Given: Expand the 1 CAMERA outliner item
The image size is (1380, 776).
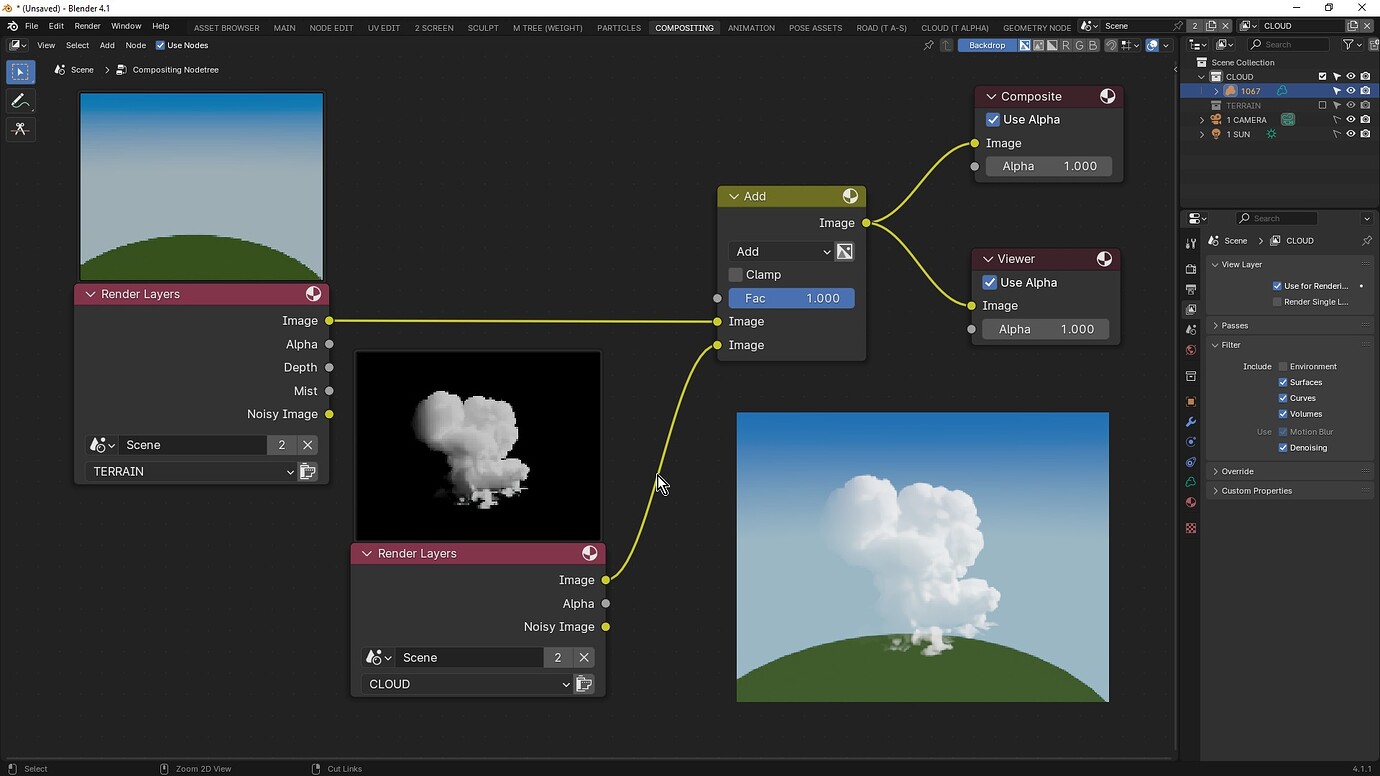Looking at the screenshot, I should 1202,120.
